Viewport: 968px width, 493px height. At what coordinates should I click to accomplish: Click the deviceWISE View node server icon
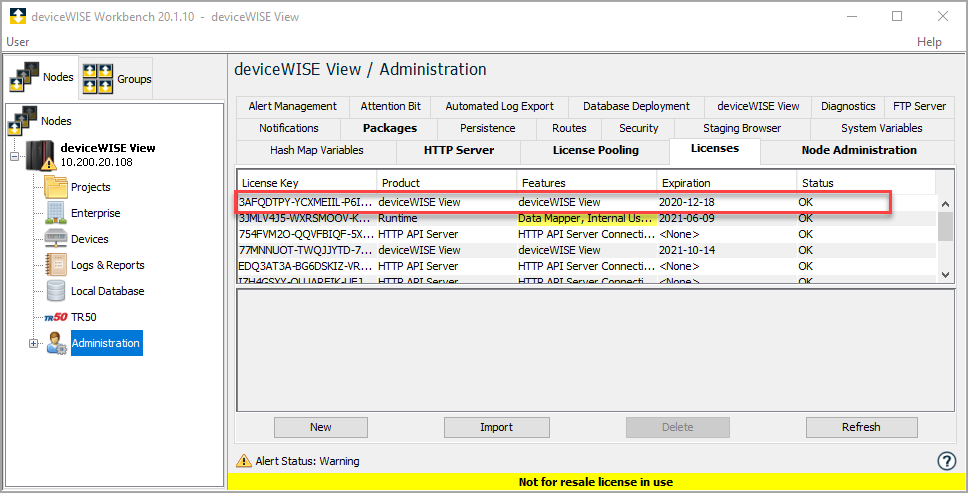pos(41,155)
